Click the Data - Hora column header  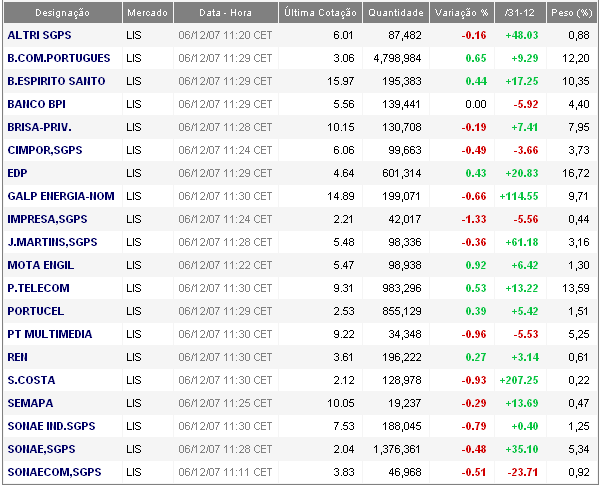point(226,13)
